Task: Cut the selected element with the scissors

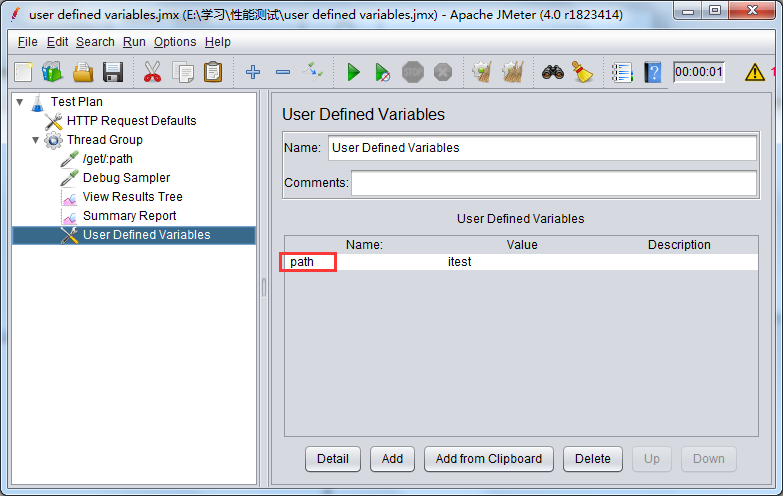Action: coord(152,72)
